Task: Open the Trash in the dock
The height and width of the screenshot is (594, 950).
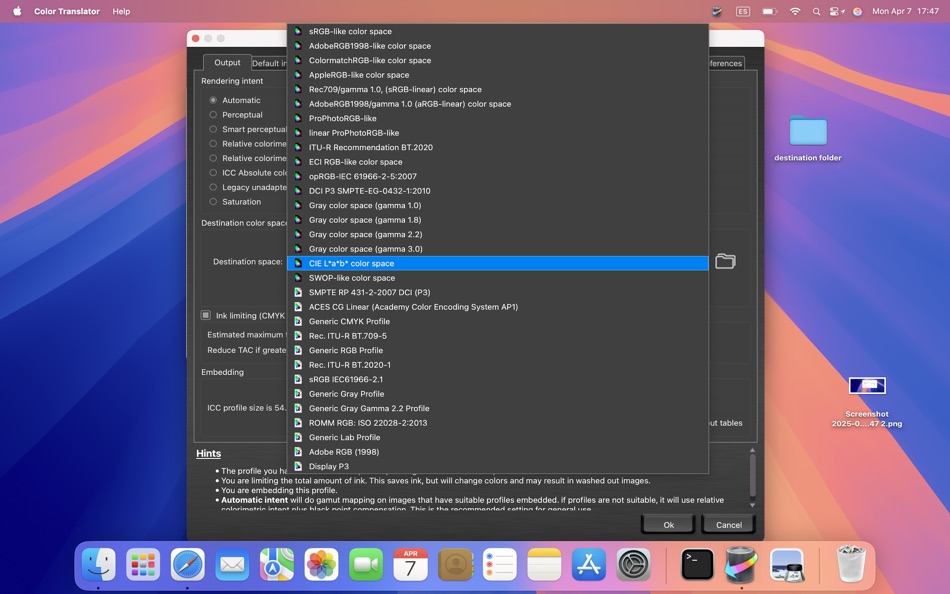Action: (851, 565)
